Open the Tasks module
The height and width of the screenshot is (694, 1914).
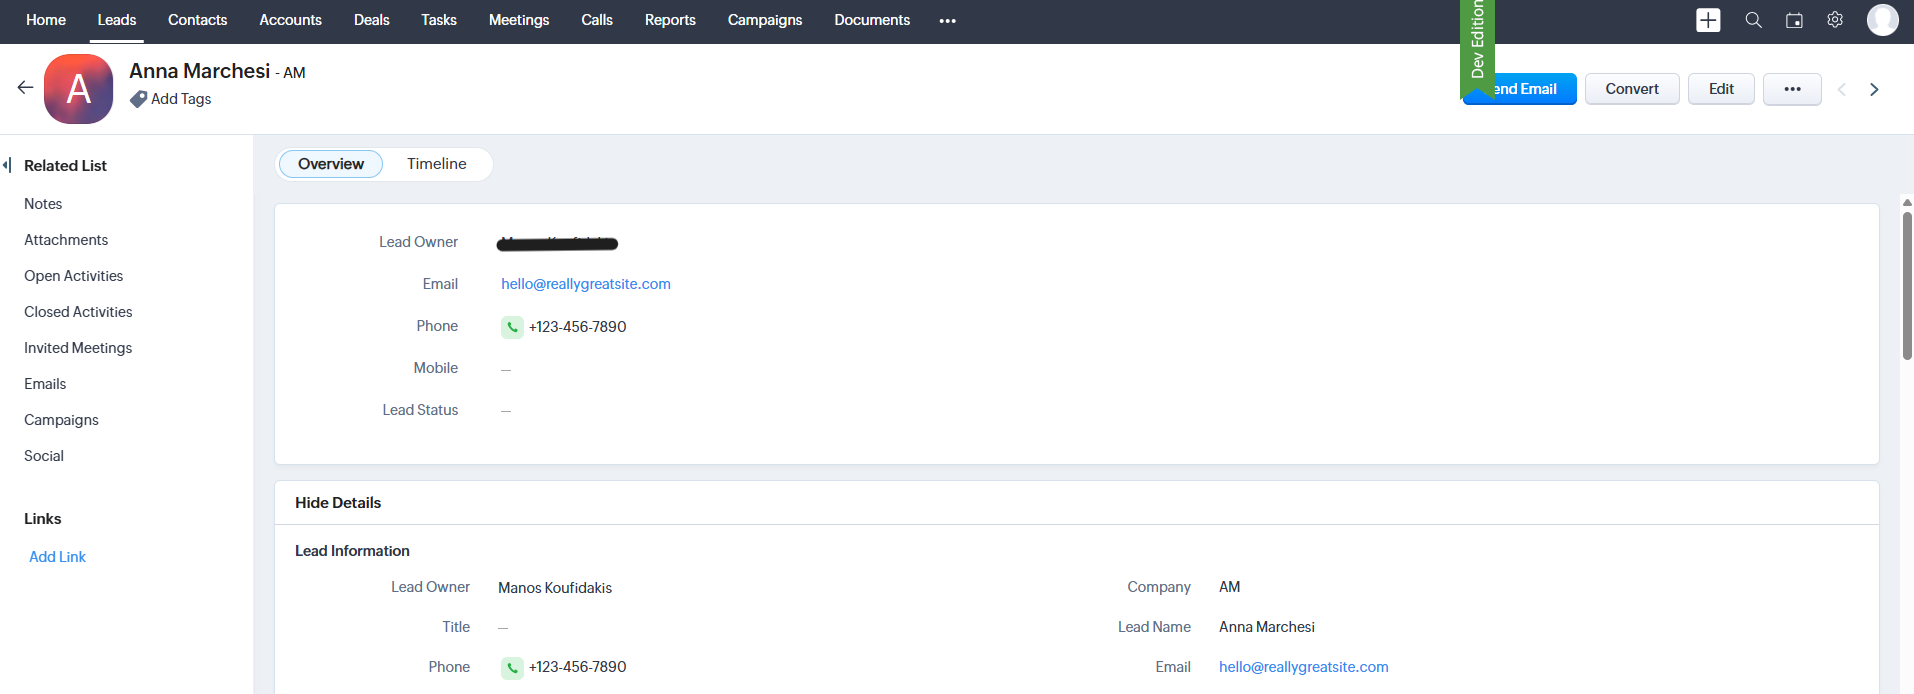(x=439, y=20)
